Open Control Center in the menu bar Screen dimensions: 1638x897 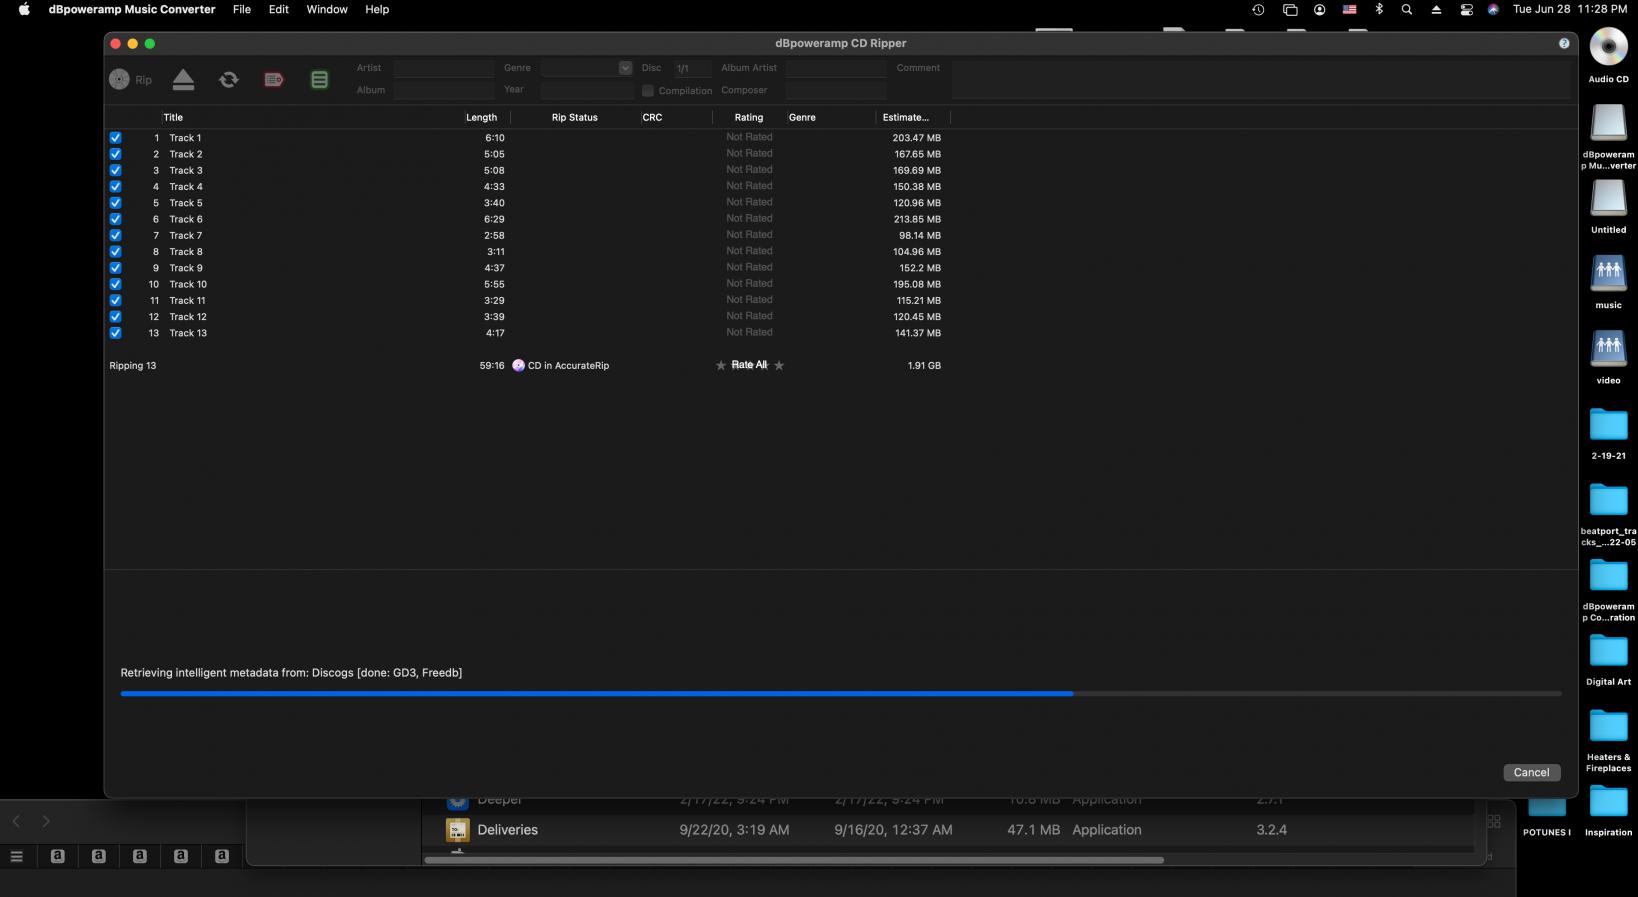(x=1466, y=10)
